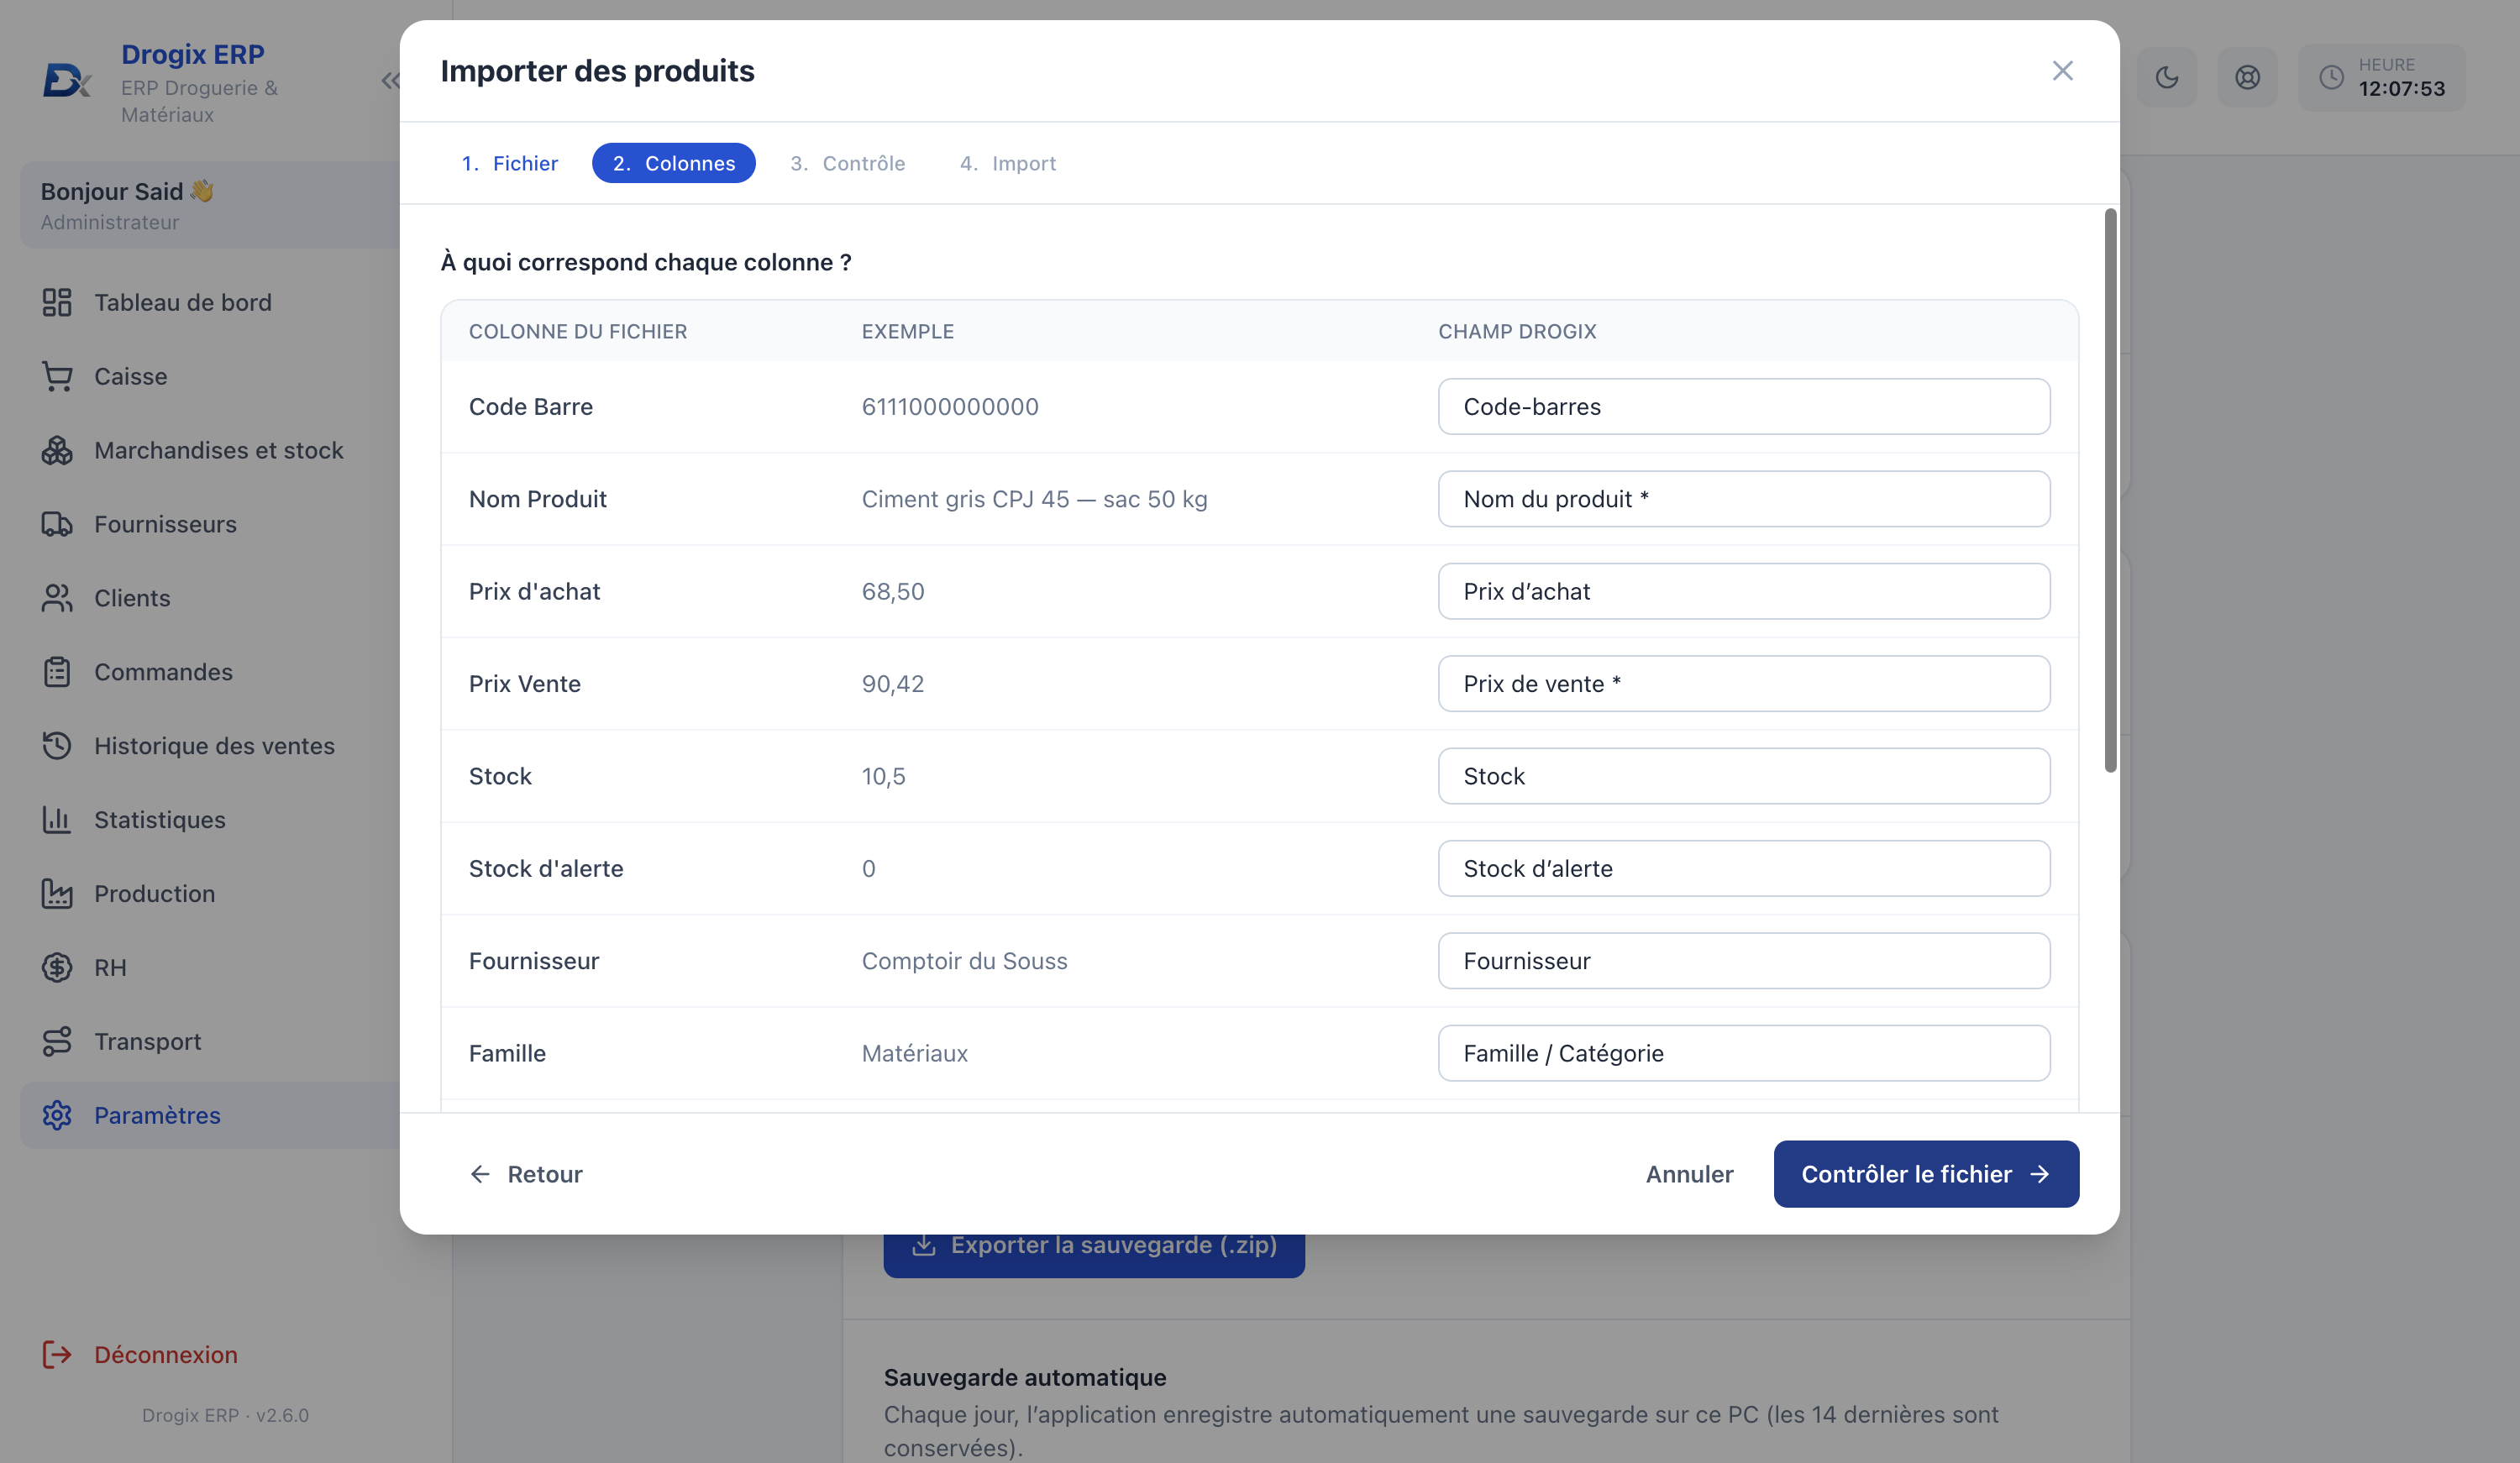Viewport: 2520px width, 1463px height.
Task: Click Contrôler le fichier button
Action: pyautogui.click(x=1926, y=1174)
